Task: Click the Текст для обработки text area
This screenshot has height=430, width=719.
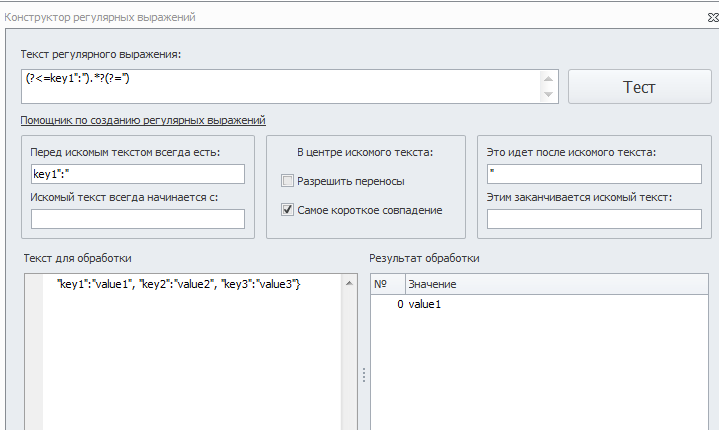Action: 192,352
